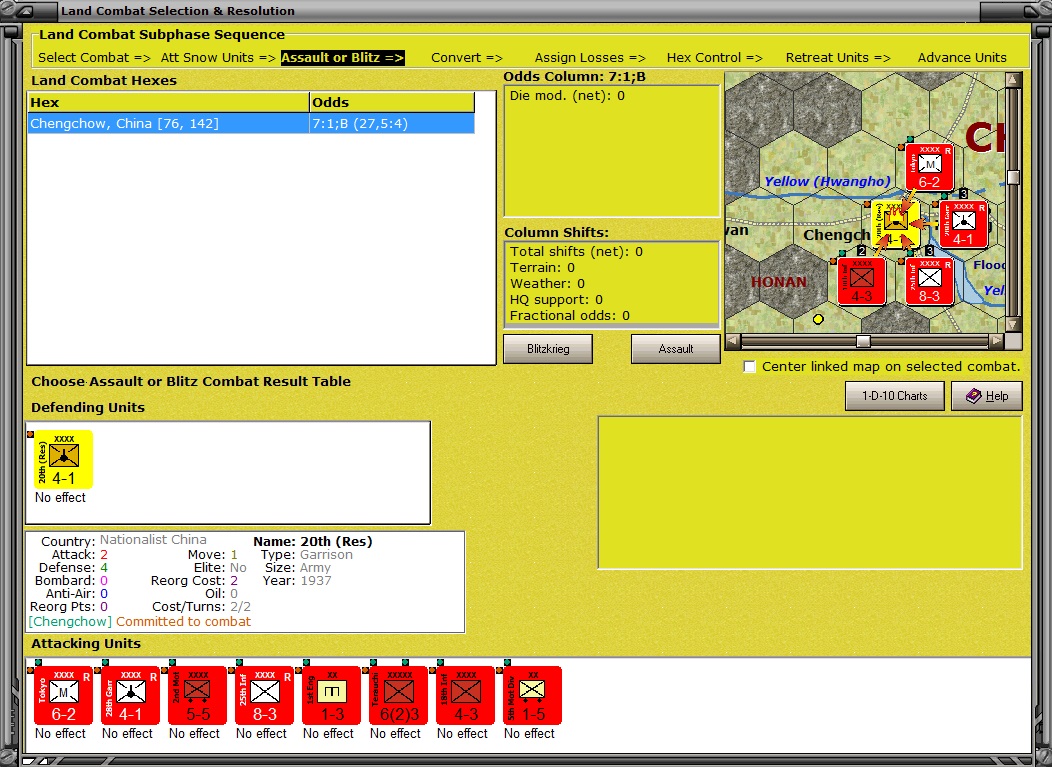Click the Select Combat subphase step

click(x=95, y=58)
